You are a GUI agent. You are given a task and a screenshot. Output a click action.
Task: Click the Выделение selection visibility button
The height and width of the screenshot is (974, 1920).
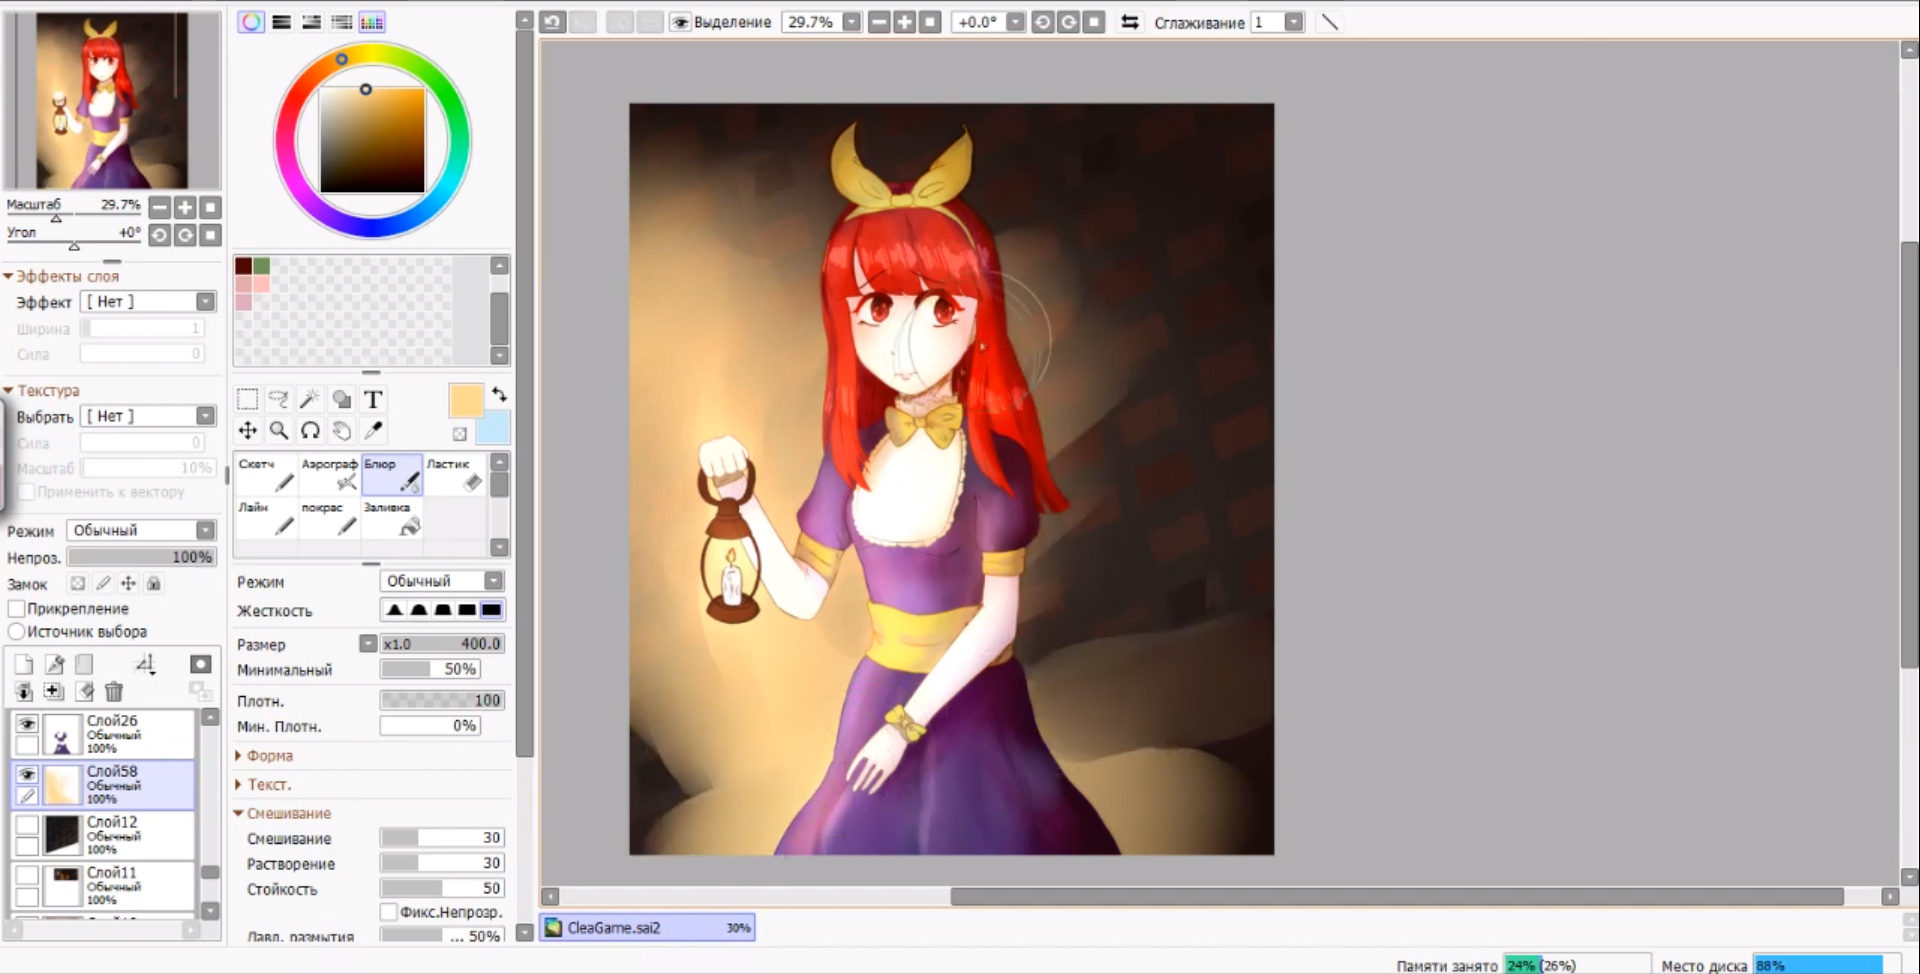click(722, 22)
